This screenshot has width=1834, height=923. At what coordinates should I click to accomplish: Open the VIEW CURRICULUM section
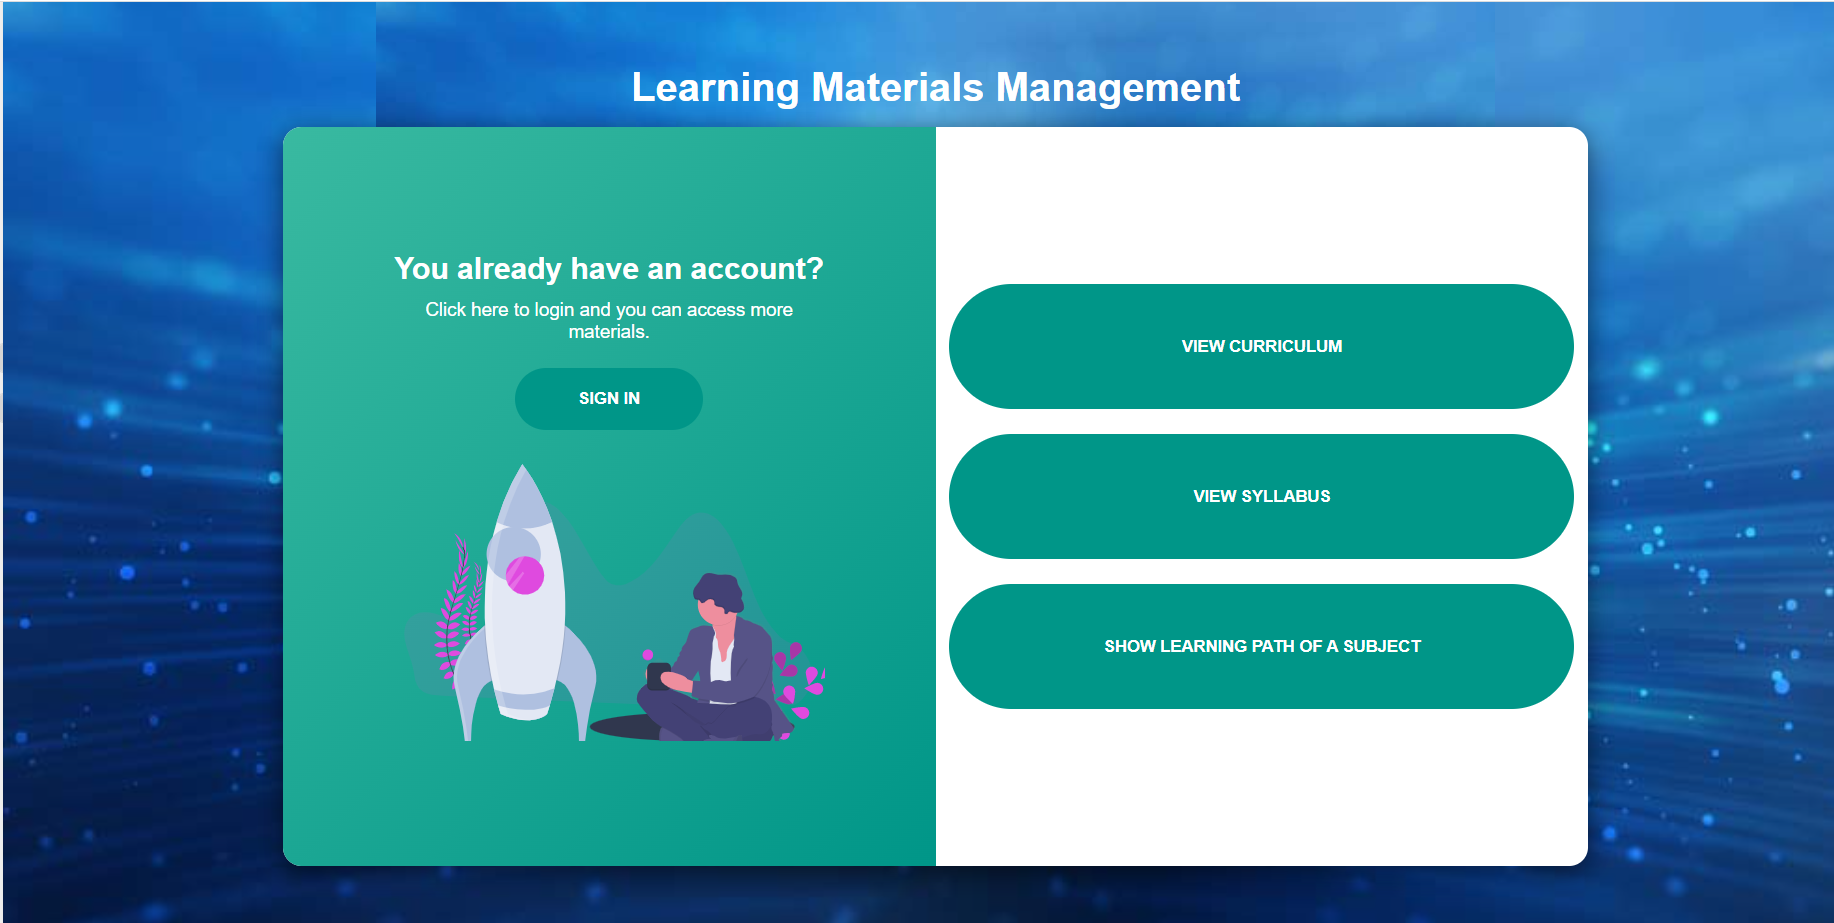[x=1260, y=346]
